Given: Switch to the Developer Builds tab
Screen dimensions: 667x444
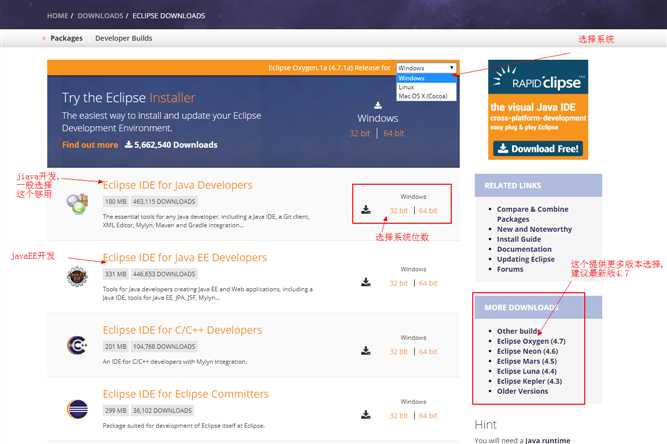Looking at the screenshot, I should [123, 38].
